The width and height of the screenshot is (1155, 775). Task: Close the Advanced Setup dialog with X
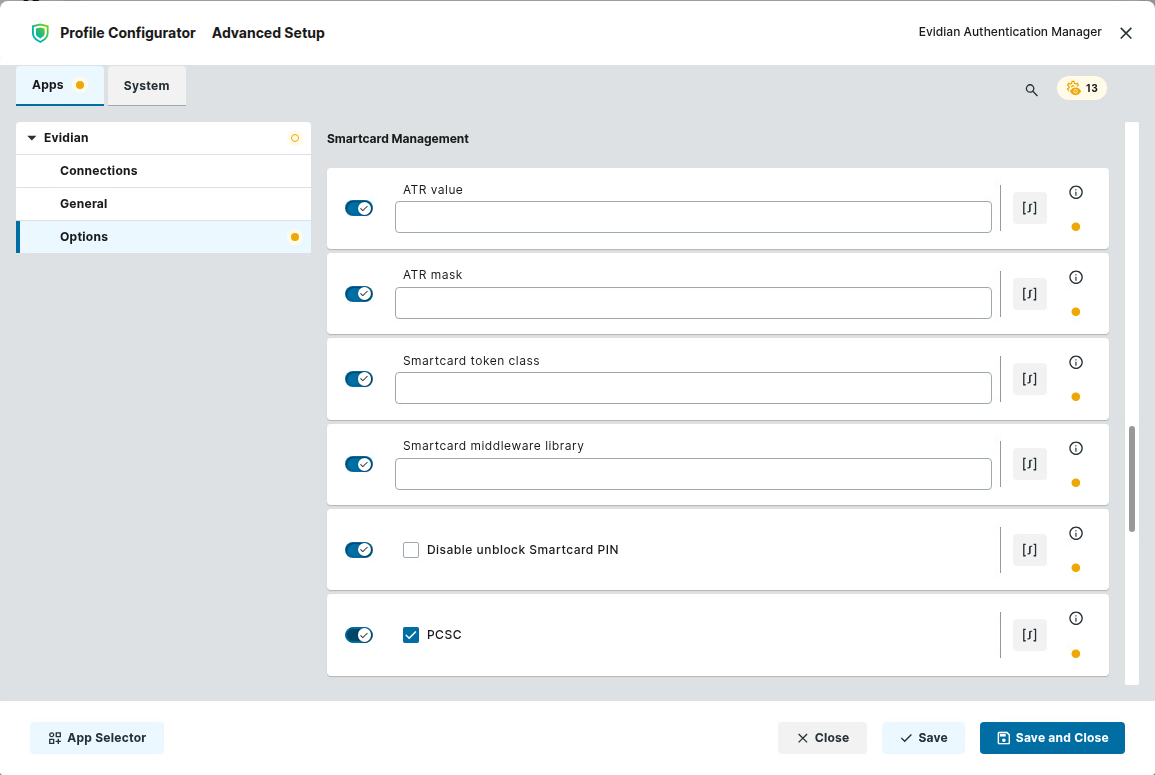click(1126, 33)
